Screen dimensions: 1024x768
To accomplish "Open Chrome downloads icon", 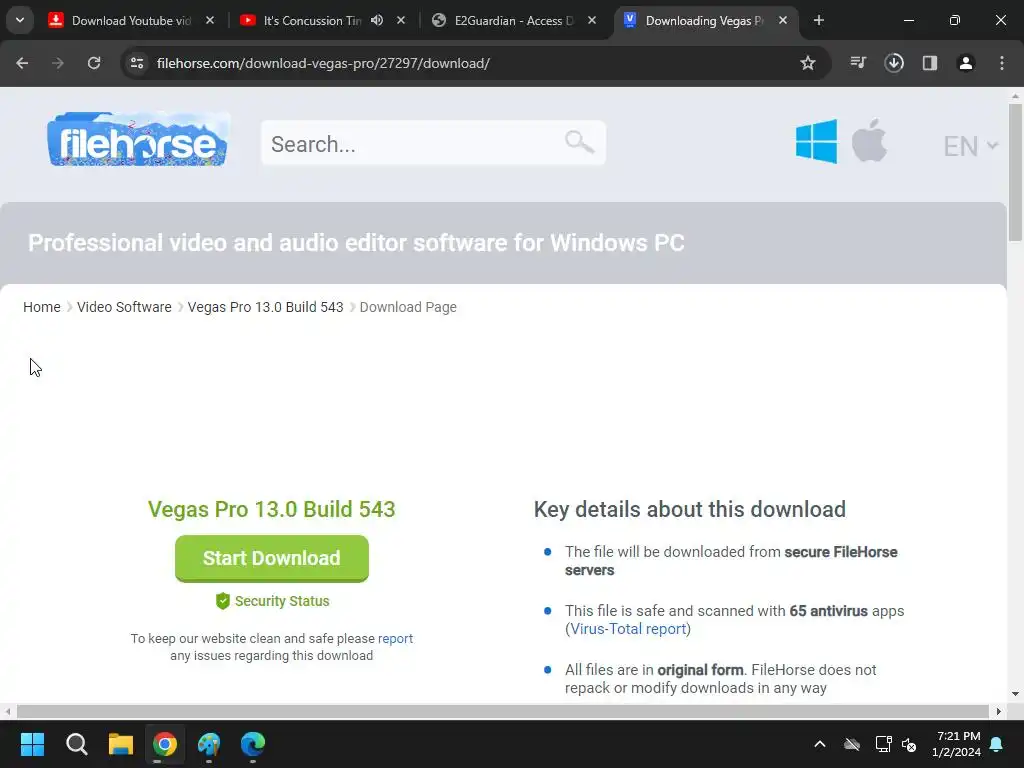I will 894,63.
